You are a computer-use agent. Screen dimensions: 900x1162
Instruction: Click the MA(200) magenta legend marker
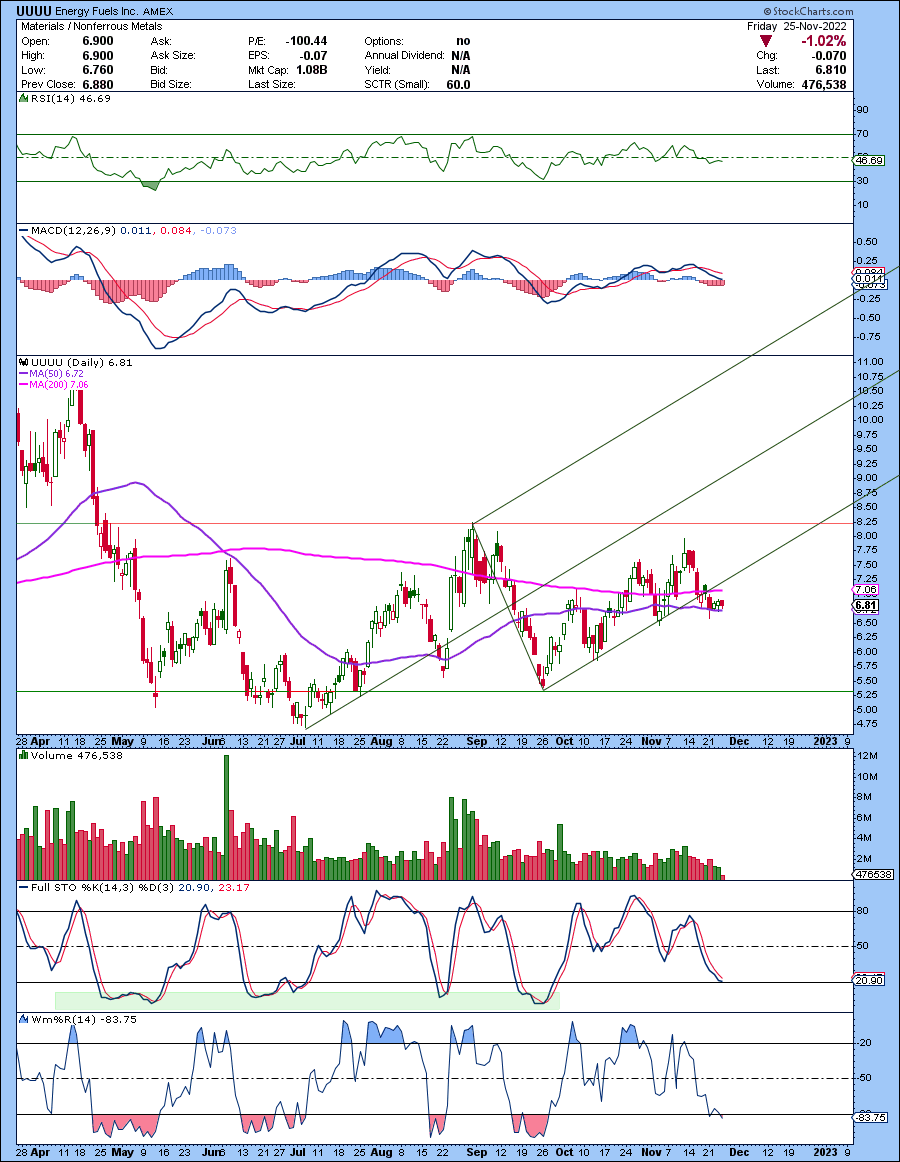point(24,385)
